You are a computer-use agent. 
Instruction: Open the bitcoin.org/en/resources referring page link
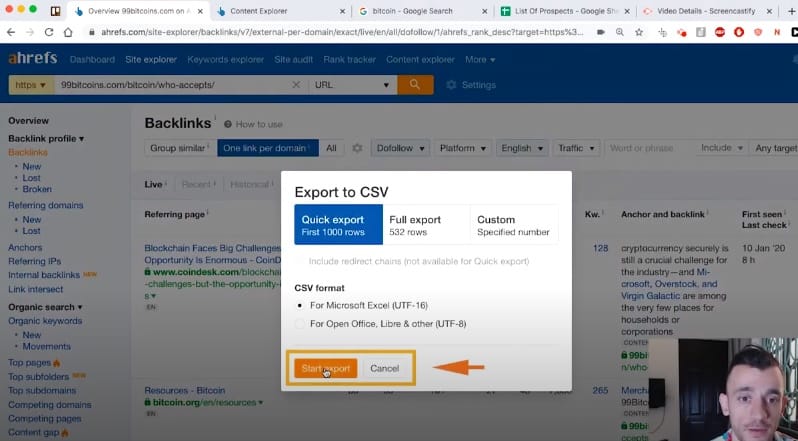[x=204, y=402]
